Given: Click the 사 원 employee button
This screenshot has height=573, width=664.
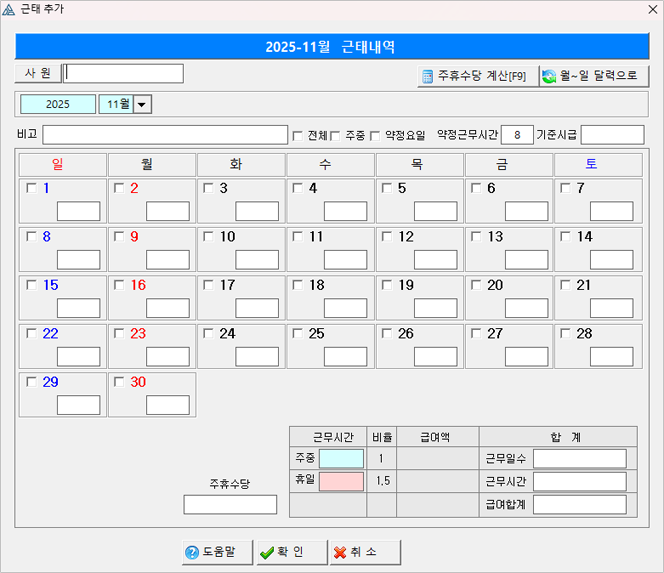Looking at the screenshot, I should click(x=38, y=73).
